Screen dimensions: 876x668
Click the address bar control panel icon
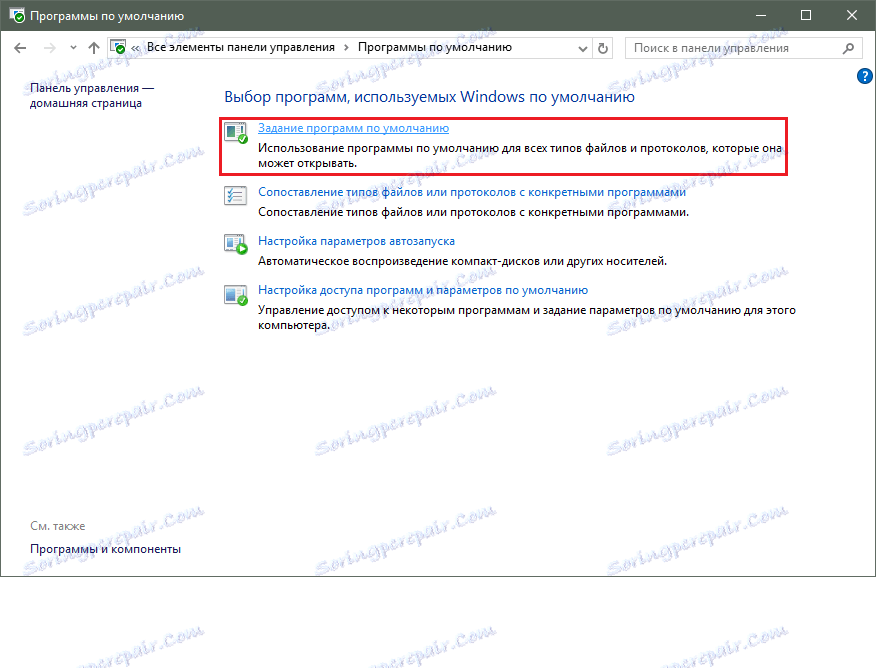pos(118,47)
